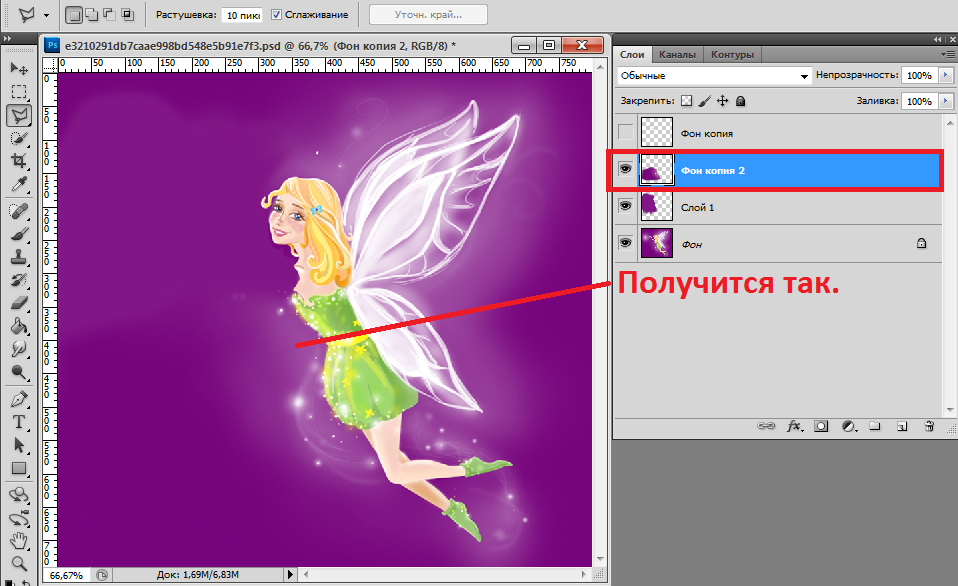958x586 pixels.
Task: Click the Add layer mask icon
Action: tap(821, 426)
